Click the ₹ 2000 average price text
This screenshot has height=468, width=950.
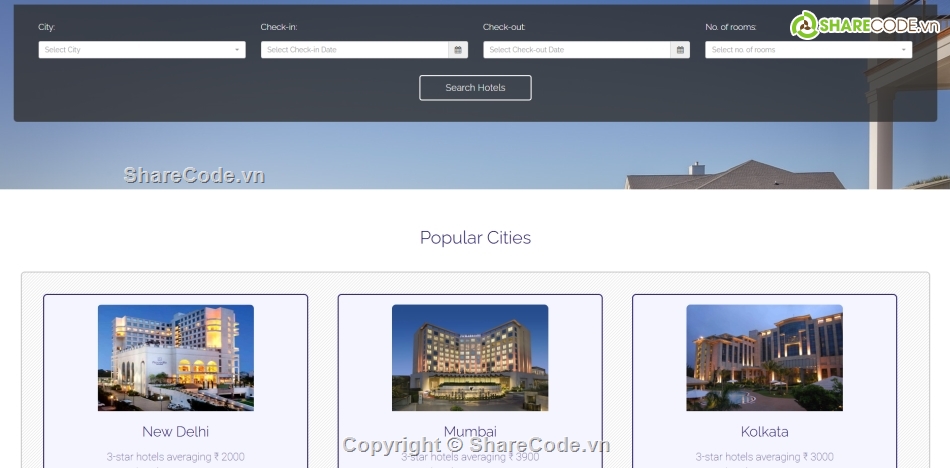[229, 457]
